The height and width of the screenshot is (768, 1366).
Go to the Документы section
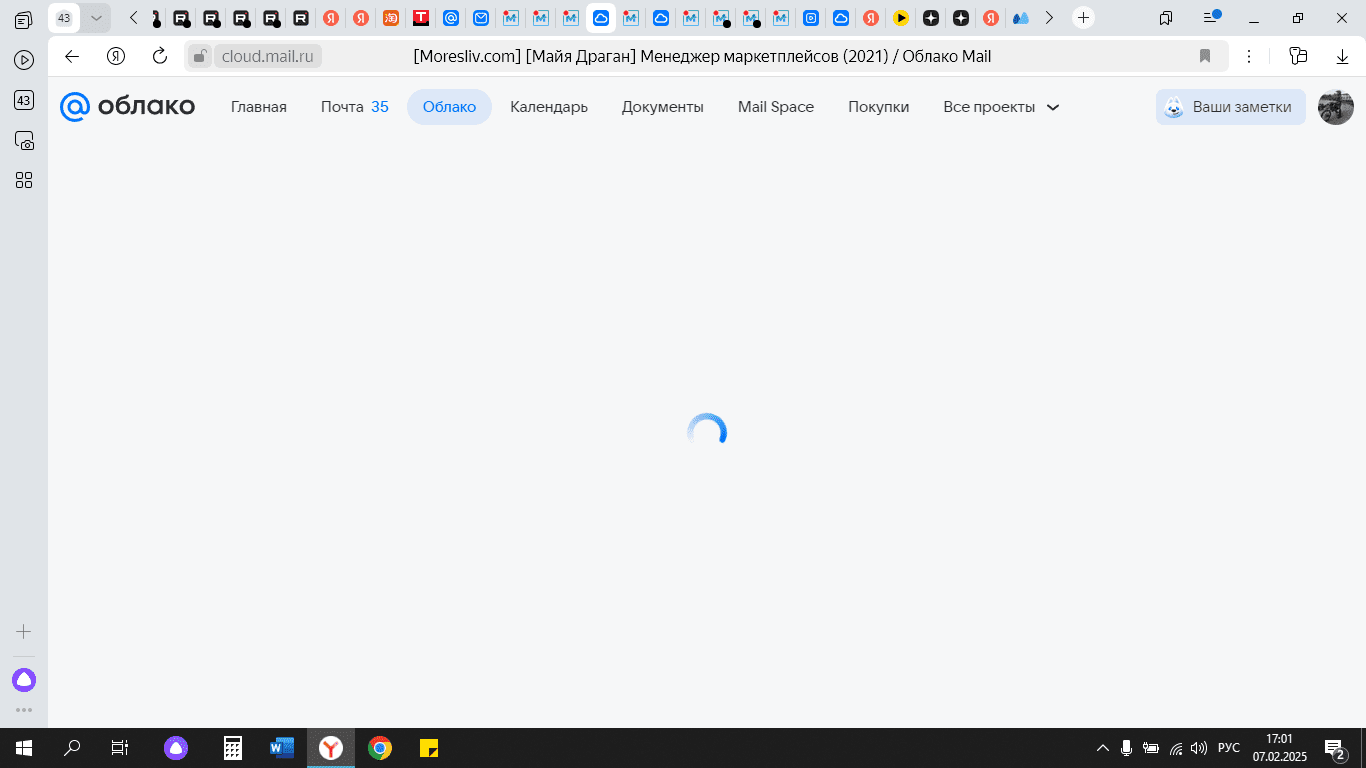click(x=662, y=107)
